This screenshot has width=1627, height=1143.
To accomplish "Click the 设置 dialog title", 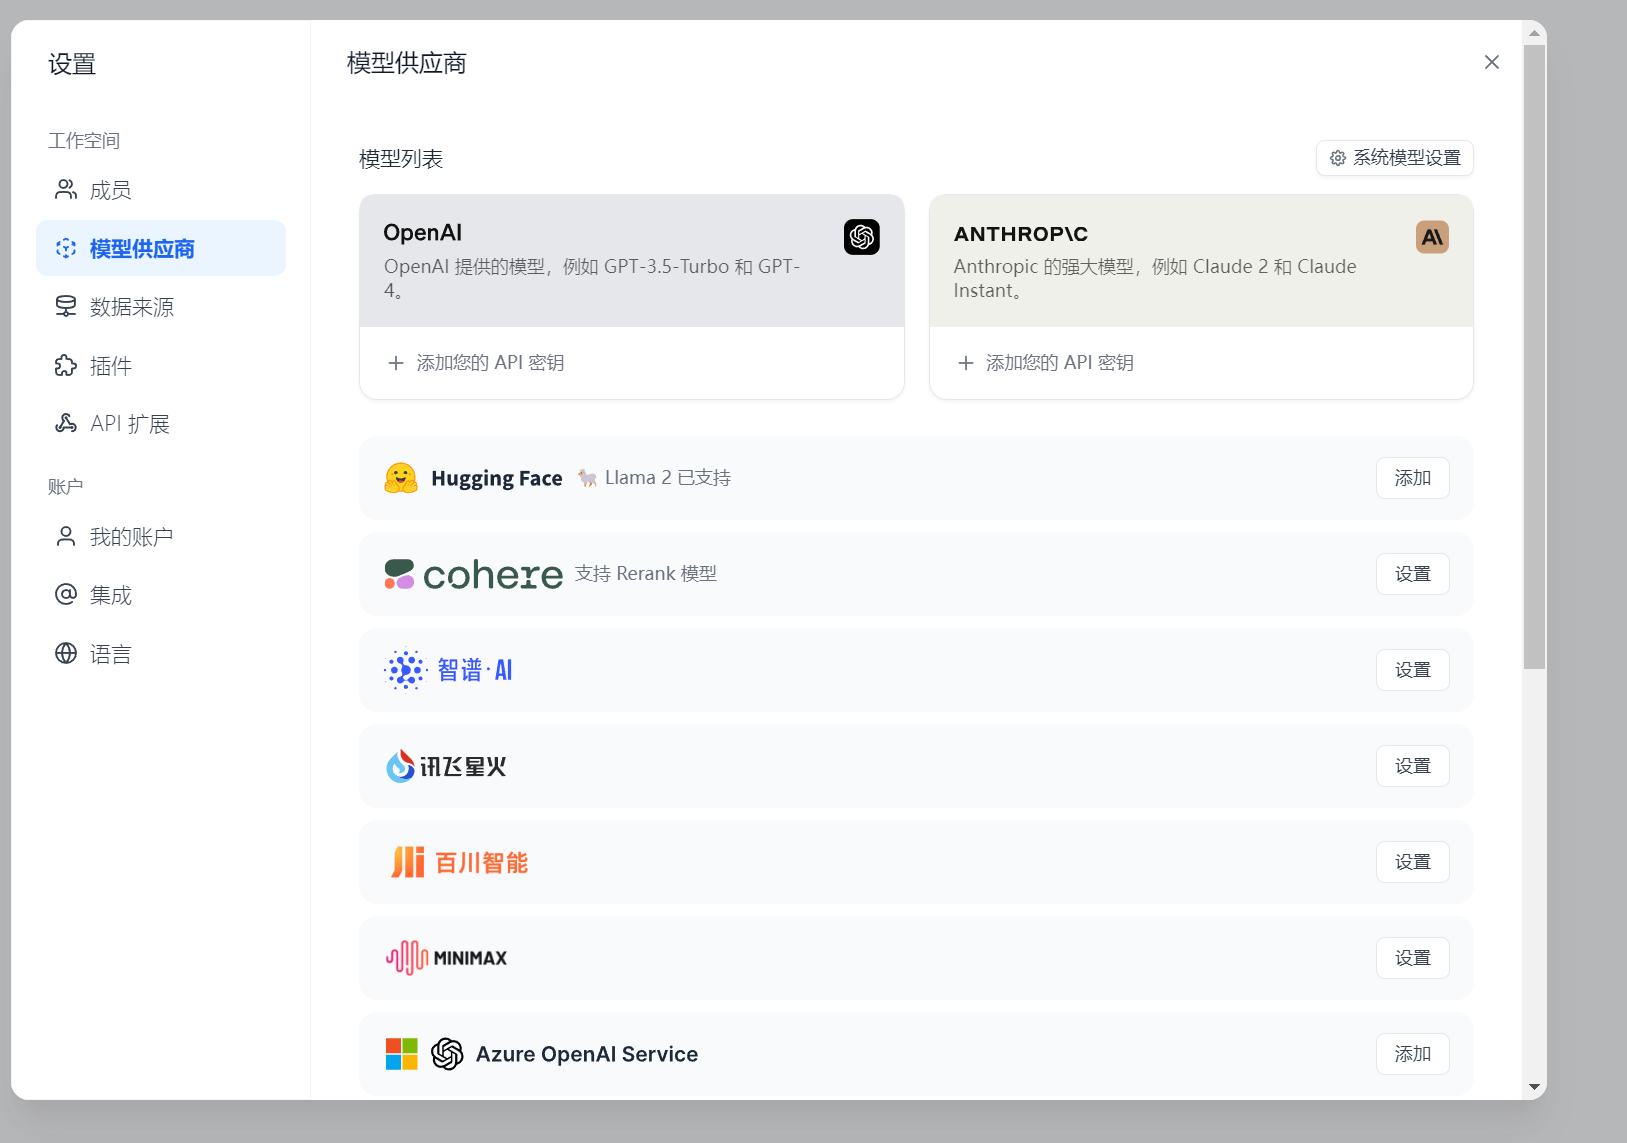I will coord(72,64).
